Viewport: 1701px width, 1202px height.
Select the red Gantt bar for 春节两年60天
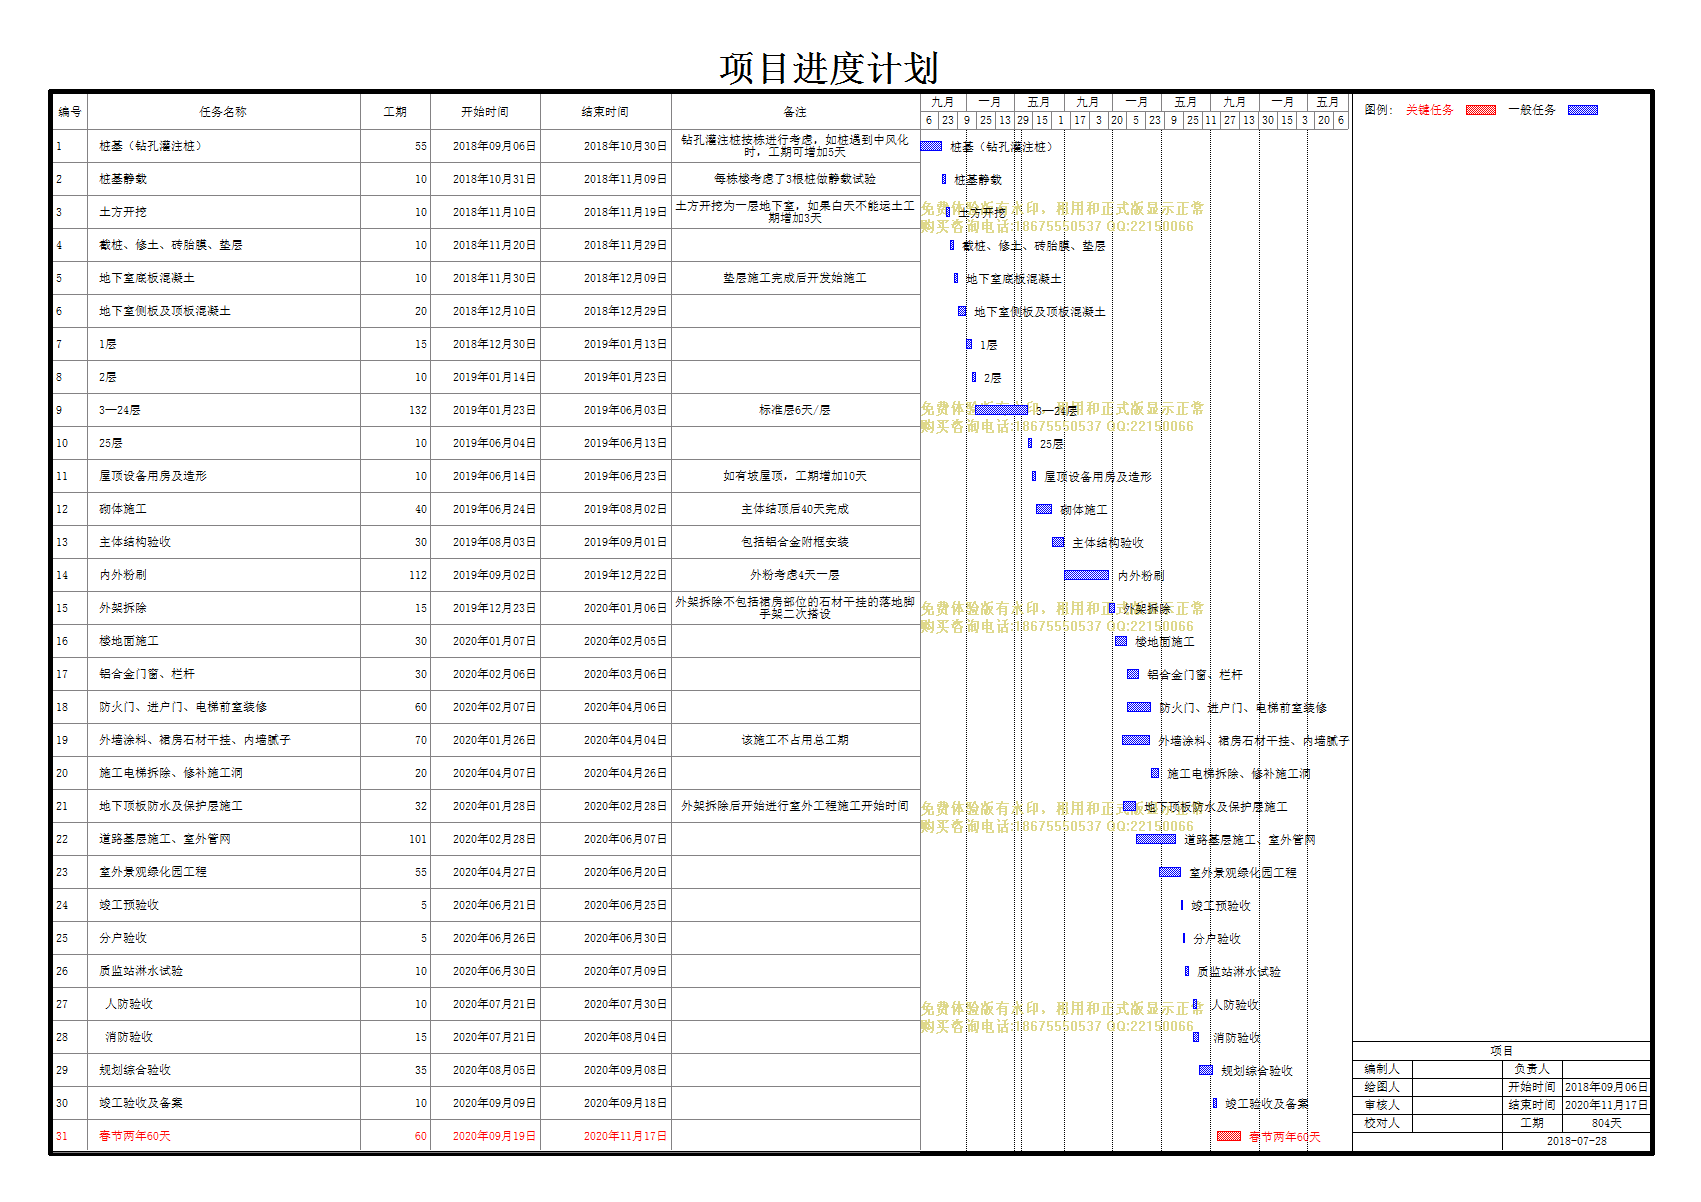point(1229,1136)
